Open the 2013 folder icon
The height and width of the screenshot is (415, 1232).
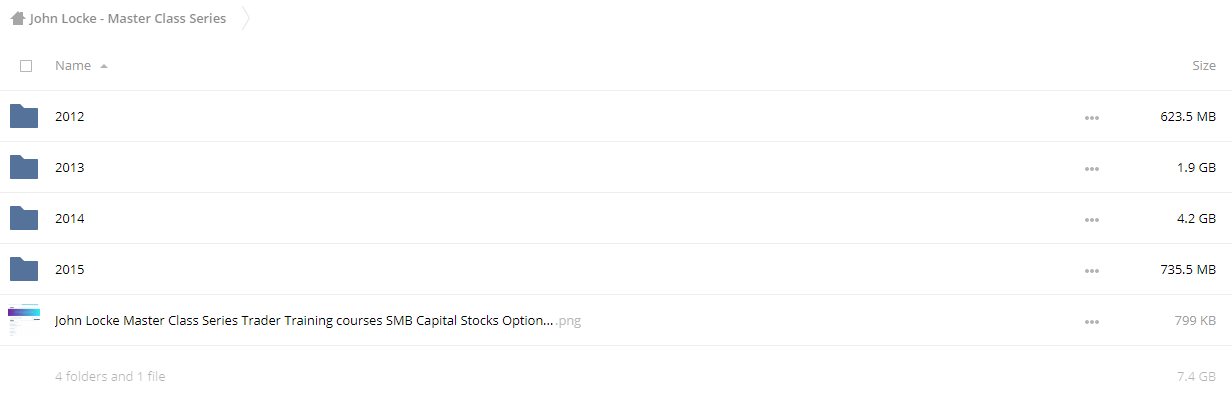pos(24,167)
